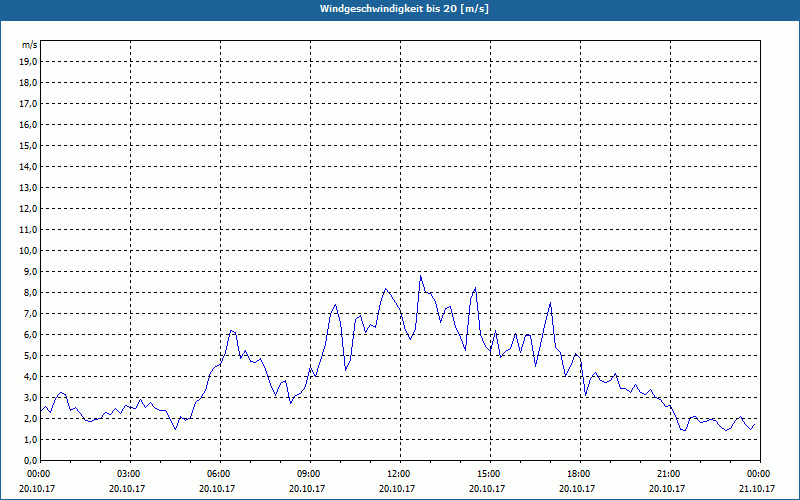800x500 pixels.
Task: Click the '14,0' y-axis label
Action: click(28, 166)
